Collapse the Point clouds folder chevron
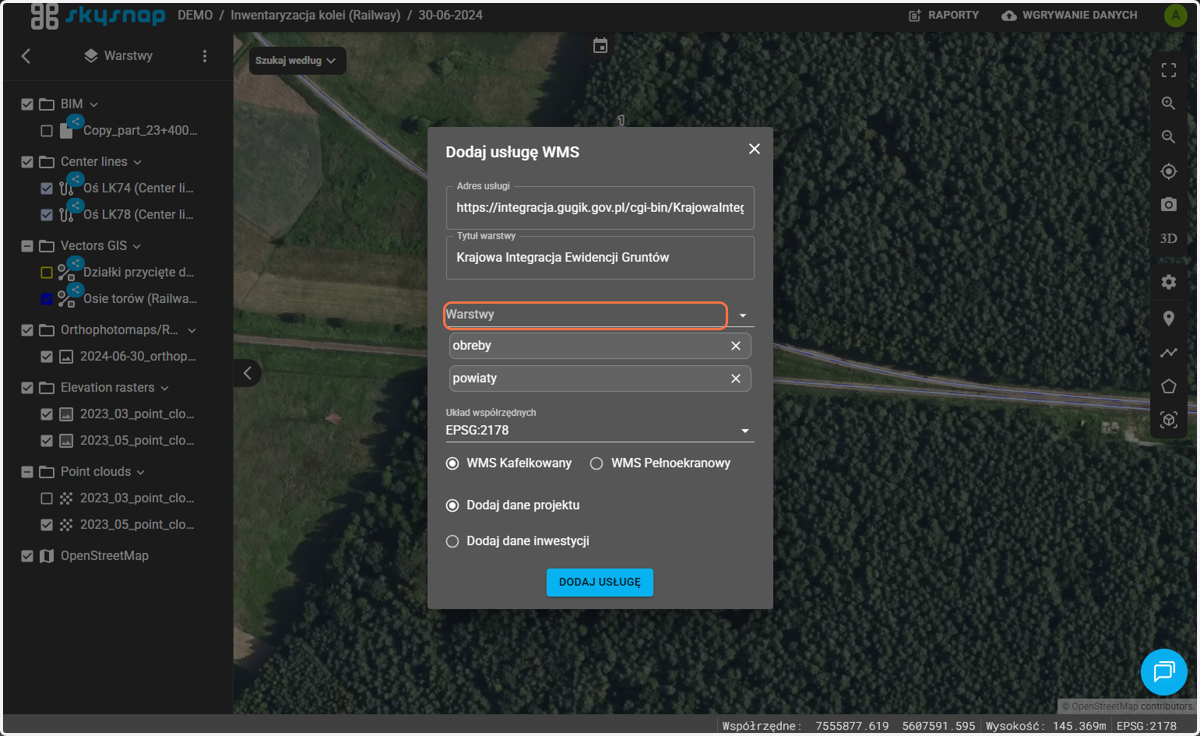Viewport: 1200px width, 736px height. click(141, 472)
